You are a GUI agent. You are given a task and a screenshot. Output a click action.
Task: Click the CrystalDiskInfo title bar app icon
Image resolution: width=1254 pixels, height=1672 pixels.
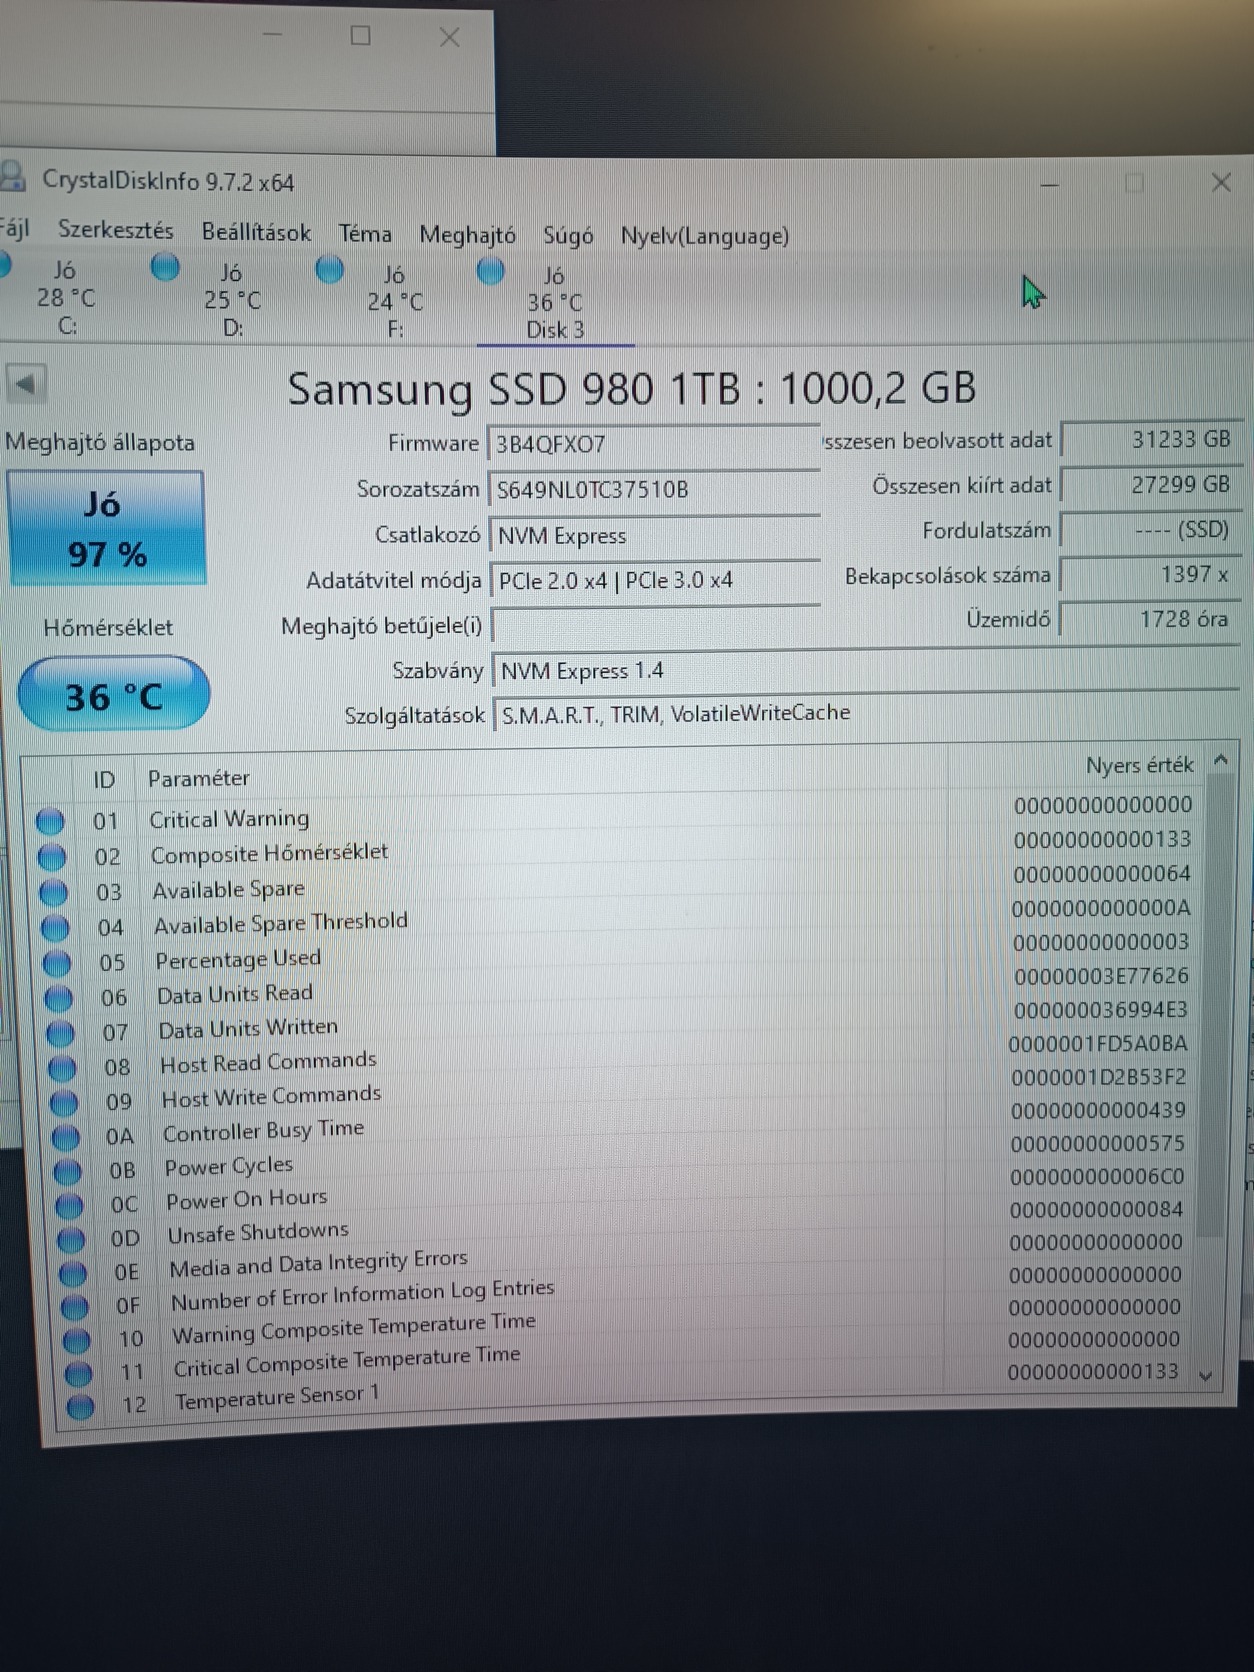pyautogui.click(x=13, y=176)
